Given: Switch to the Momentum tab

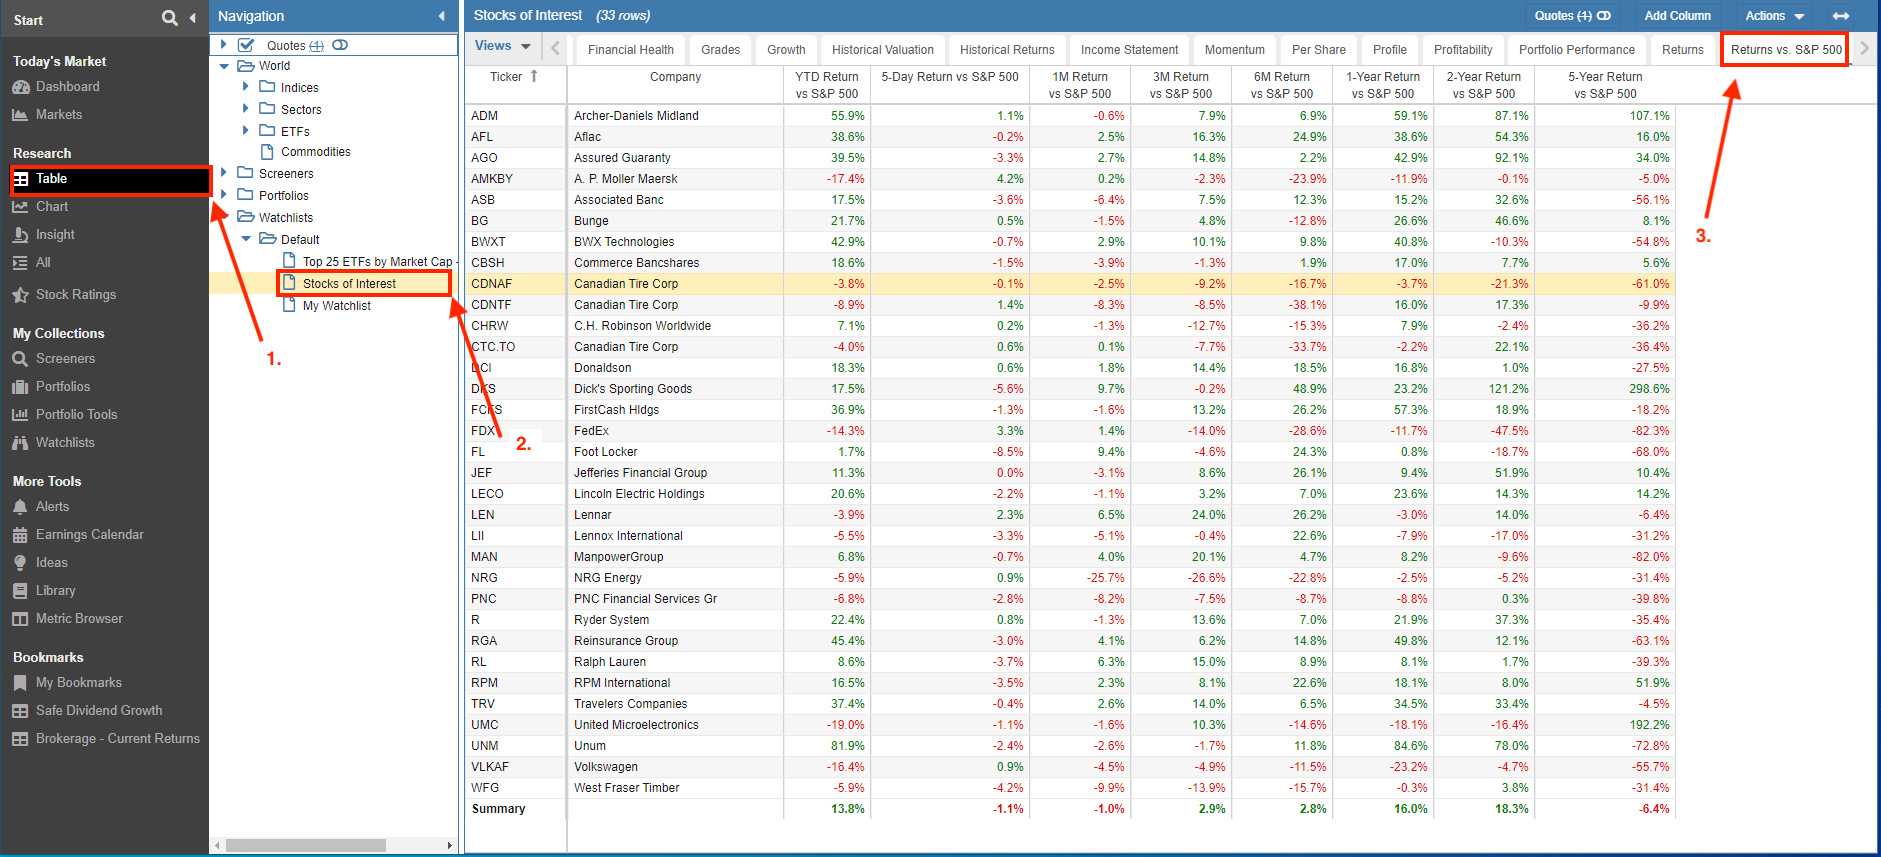Looking at the screenshot, I should coord(1234,50).
